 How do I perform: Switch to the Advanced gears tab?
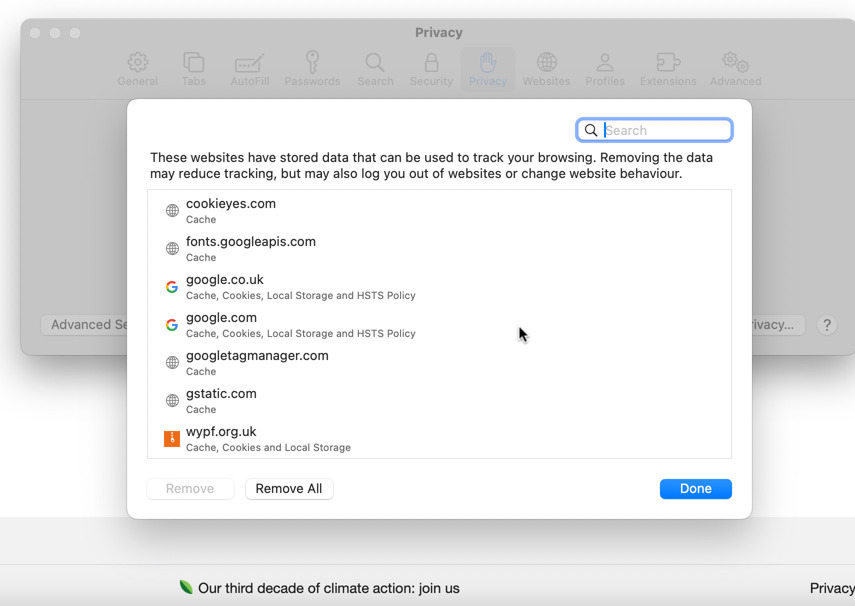735,63
